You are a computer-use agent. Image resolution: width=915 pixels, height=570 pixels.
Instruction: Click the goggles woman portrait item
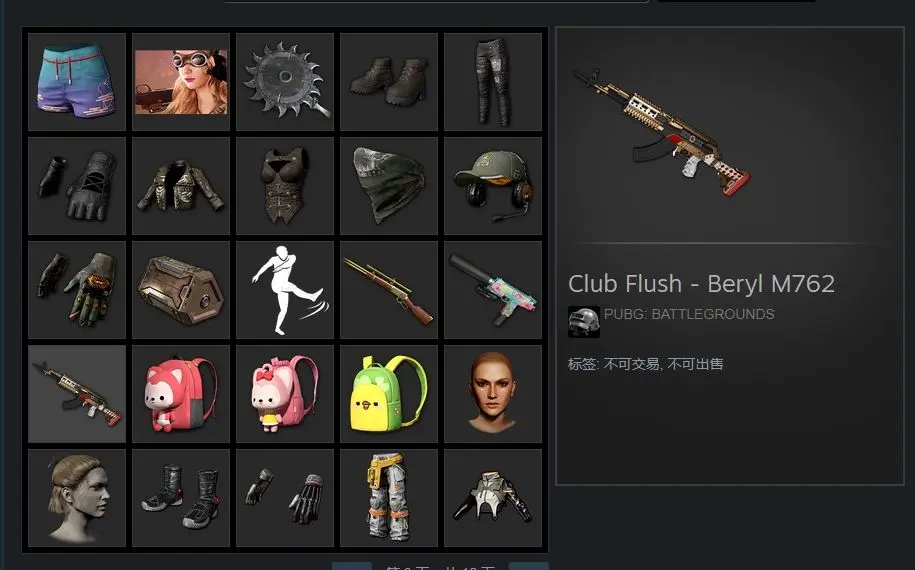tap(181, 82)
